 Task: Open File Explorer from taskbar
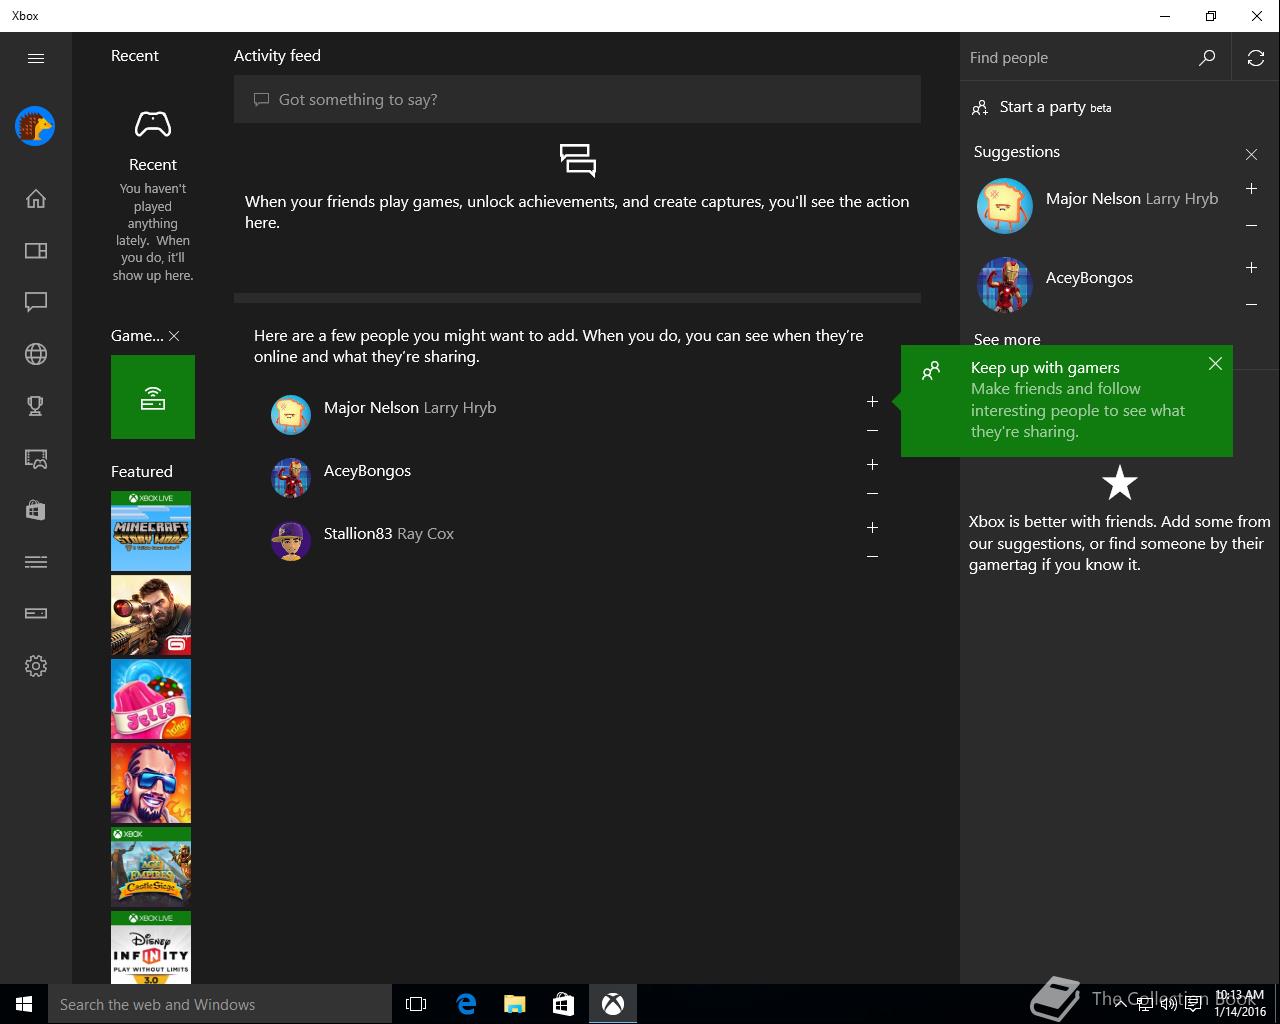(515, 1004)
